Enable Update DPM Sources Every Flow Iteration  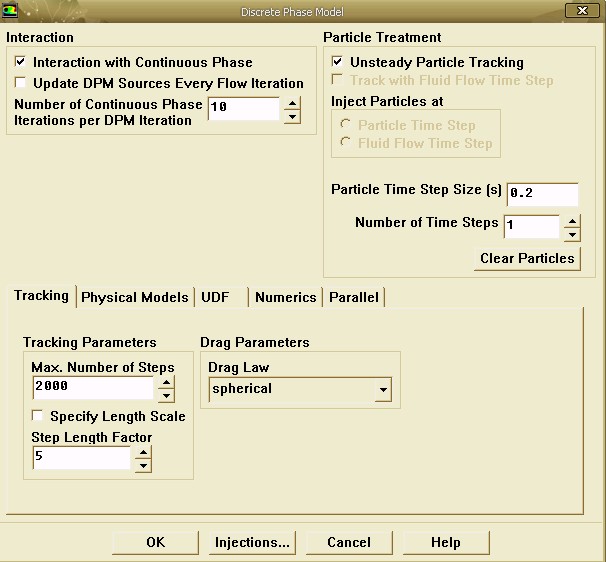tap(21, 83)
